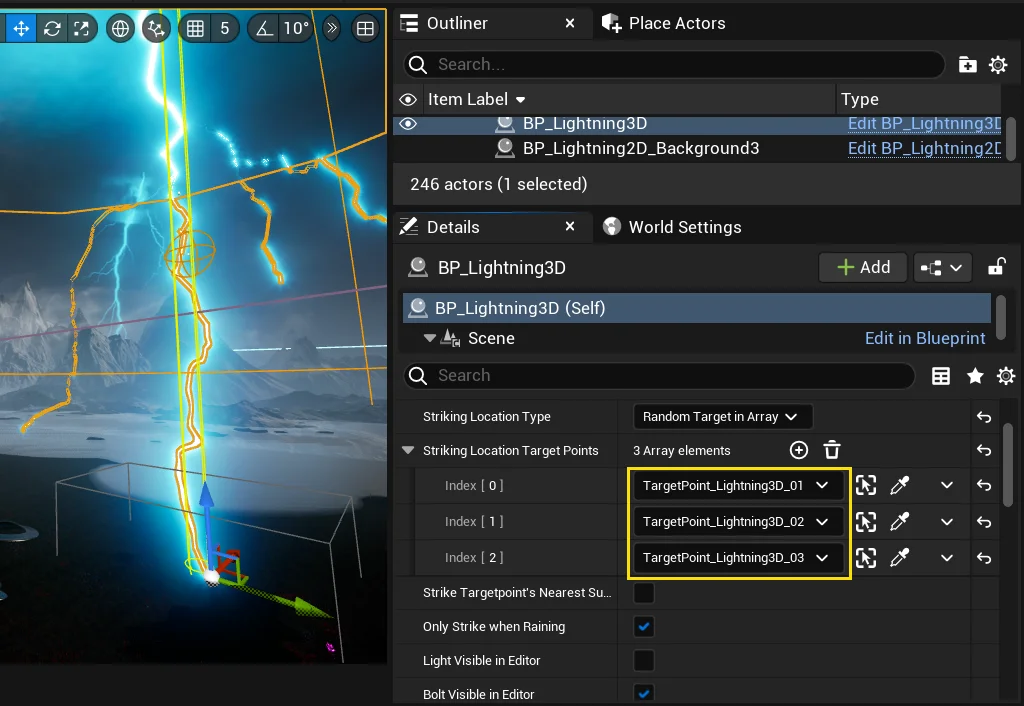Click the eyedropper for Index 0 target

(x=900, y=486)
